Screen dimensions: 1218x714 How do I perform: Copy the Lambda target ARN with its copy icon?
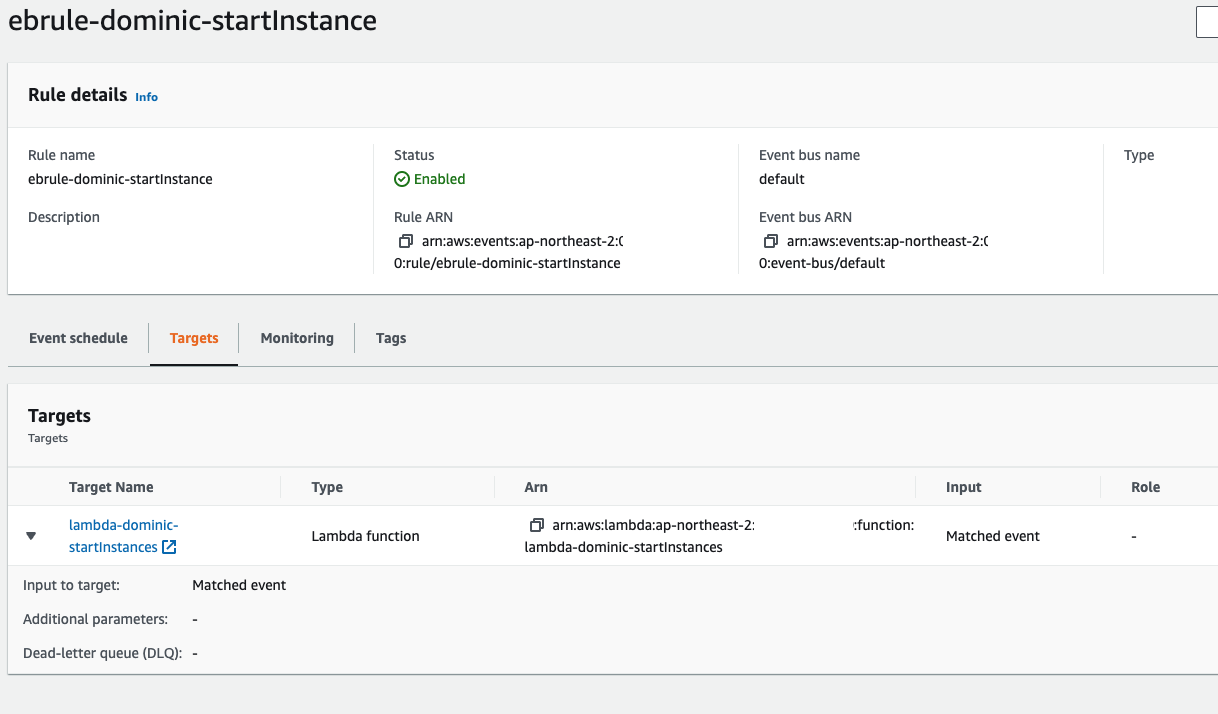(x=536, y=525)
